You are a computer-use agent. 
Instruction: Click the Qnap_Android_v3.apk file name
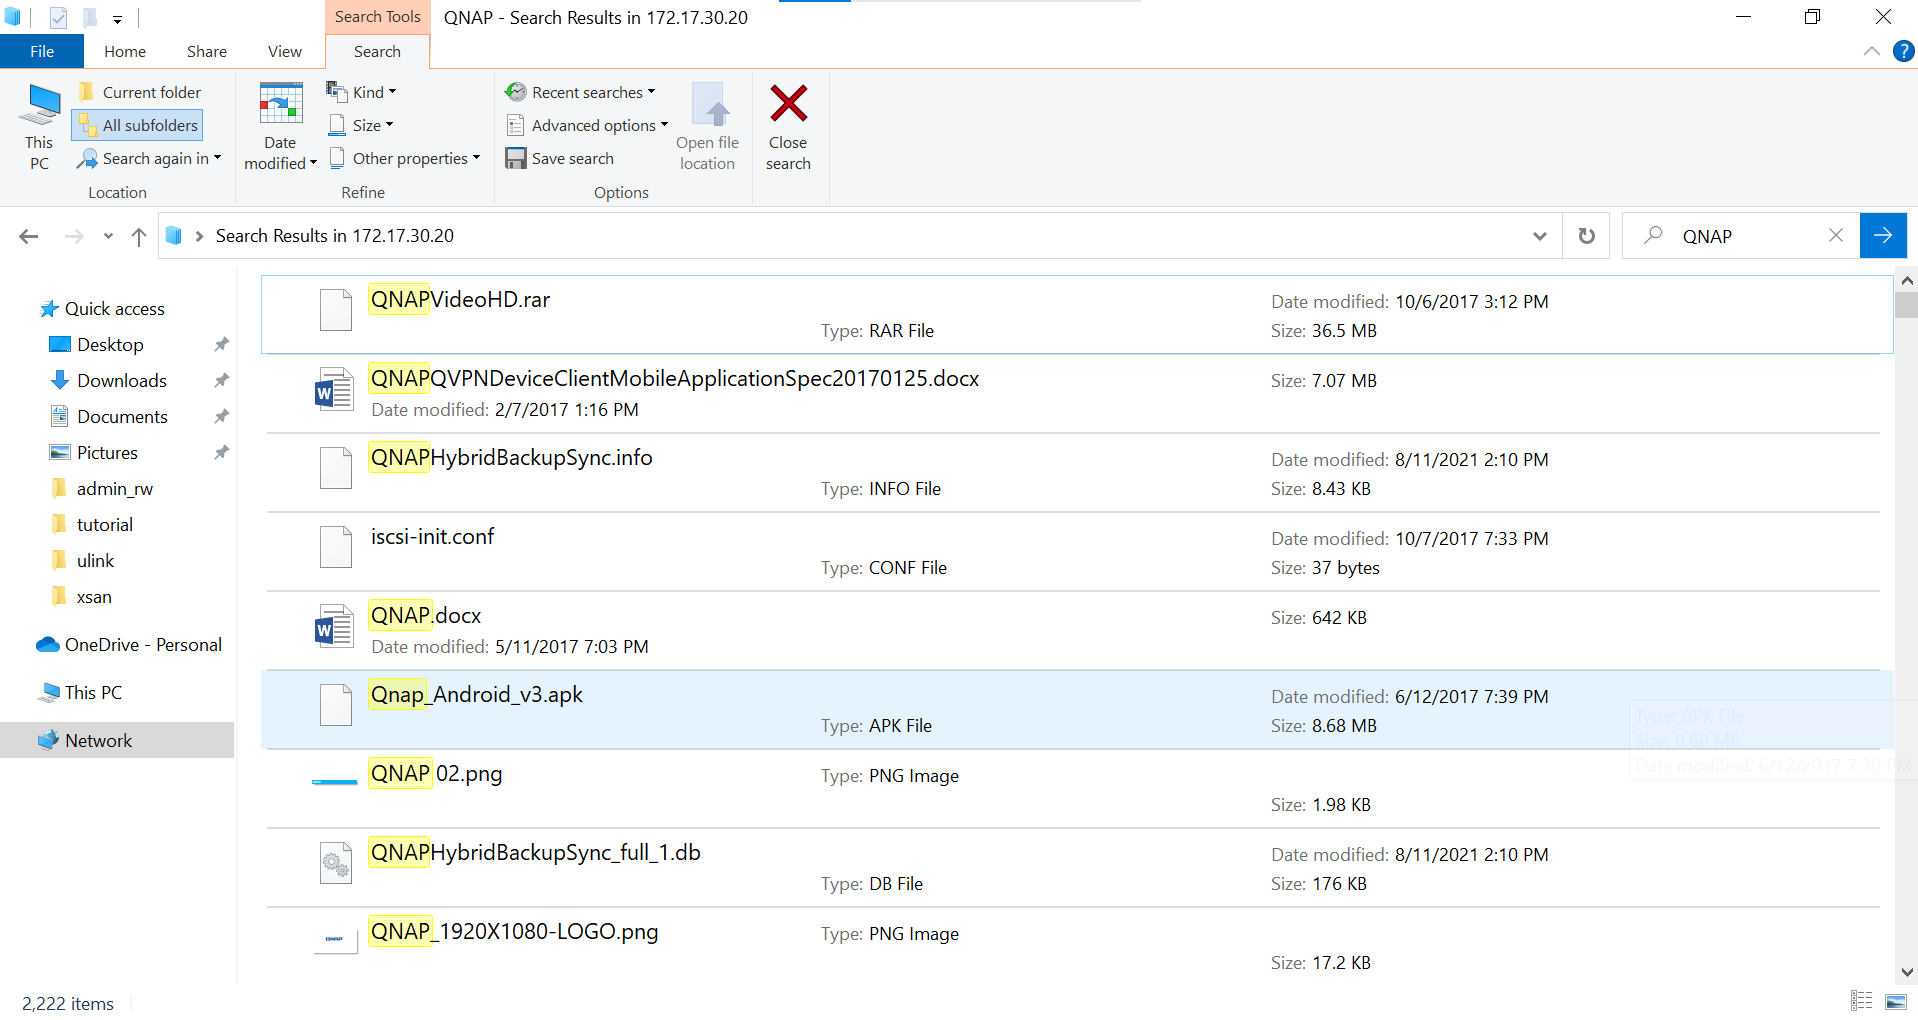[476, 695]
